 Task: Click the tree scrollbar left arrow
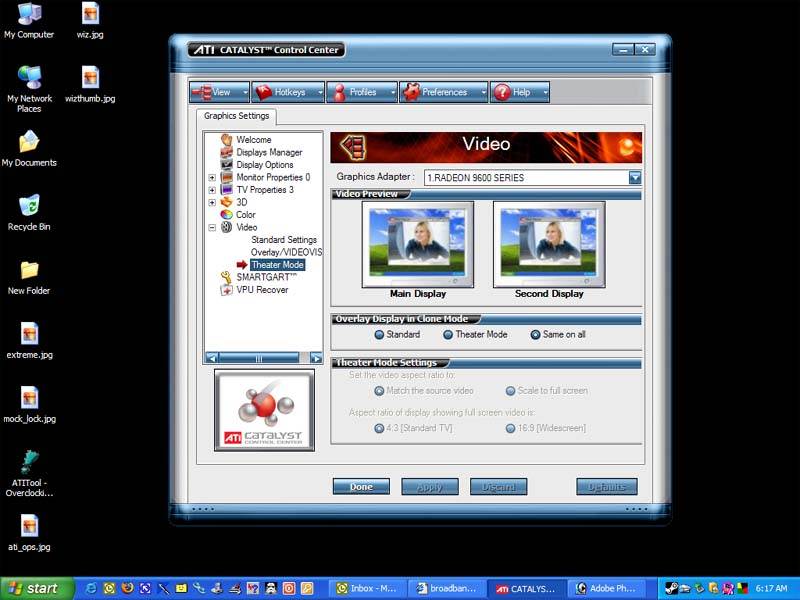pyautogui.click(x=212, y=358)
